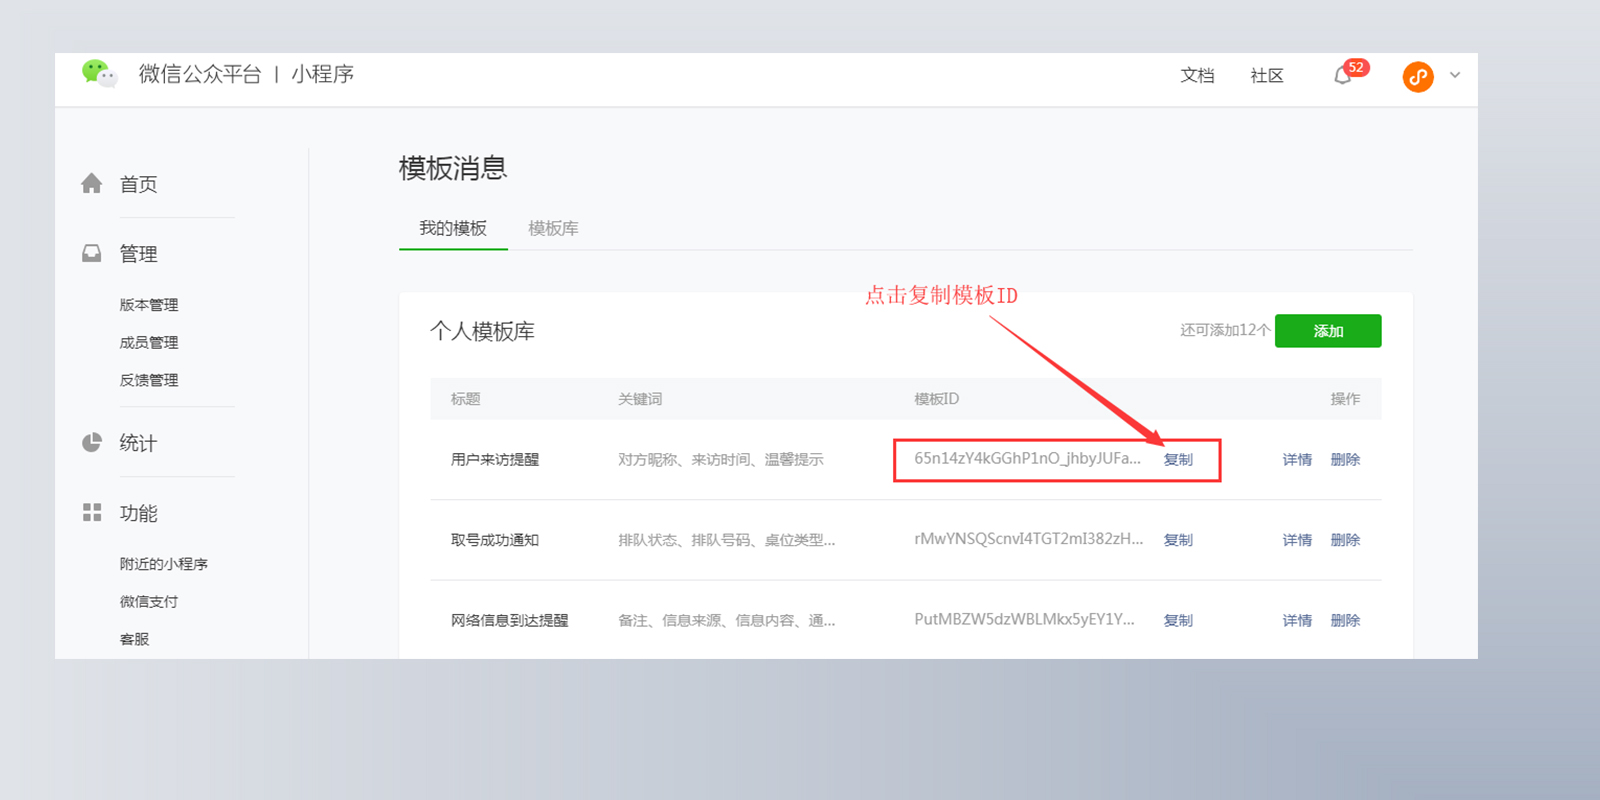Open the notifications bell icon

click(1342, 76)
